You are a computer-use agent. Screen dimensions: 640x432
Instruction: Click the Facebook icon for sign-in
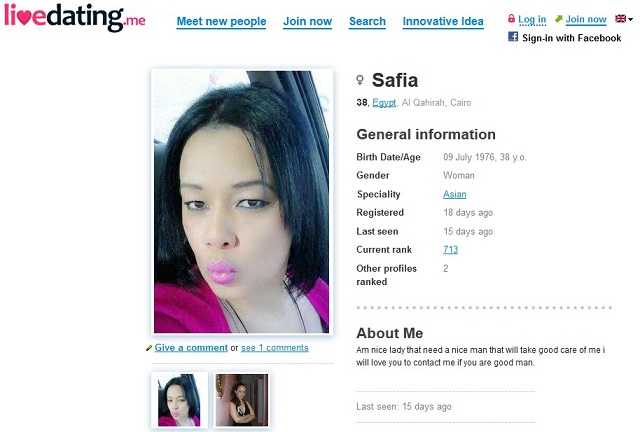[x=513, y=37]
